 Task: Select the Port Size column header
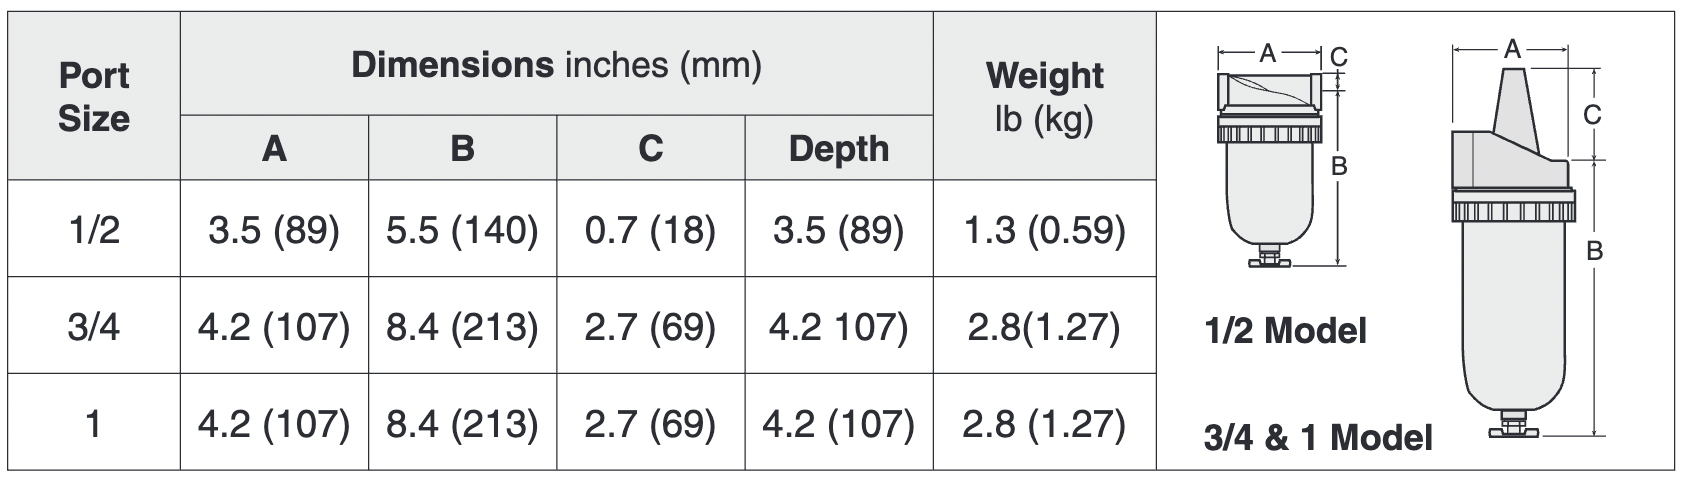pos(94,97)
